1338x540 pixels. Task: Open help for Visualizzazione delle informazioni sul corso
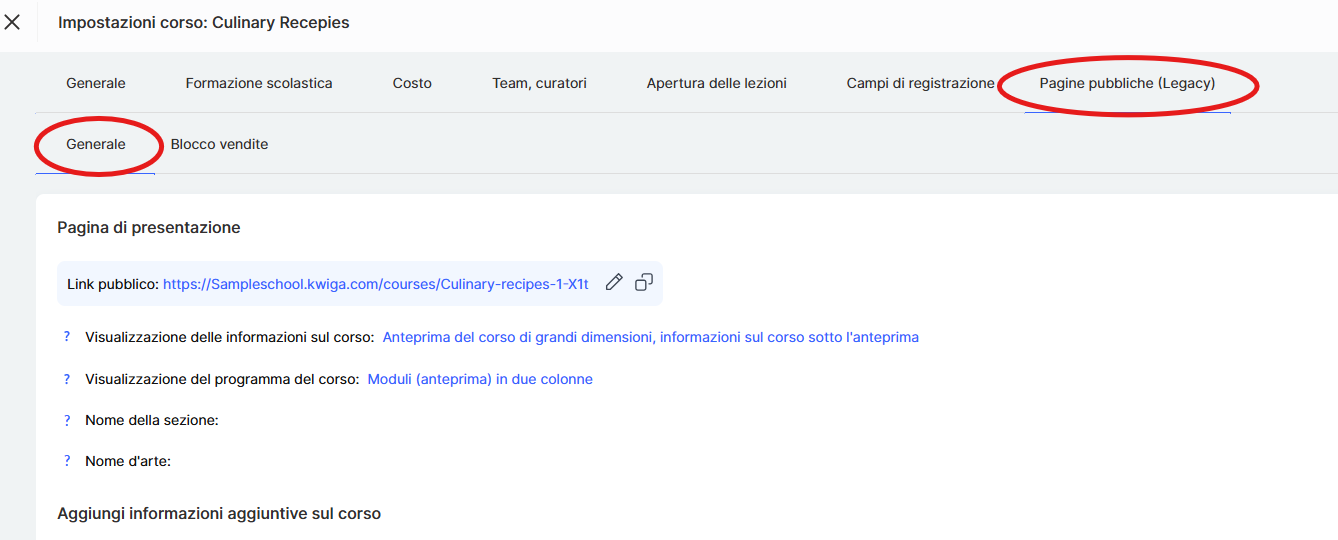67,337
